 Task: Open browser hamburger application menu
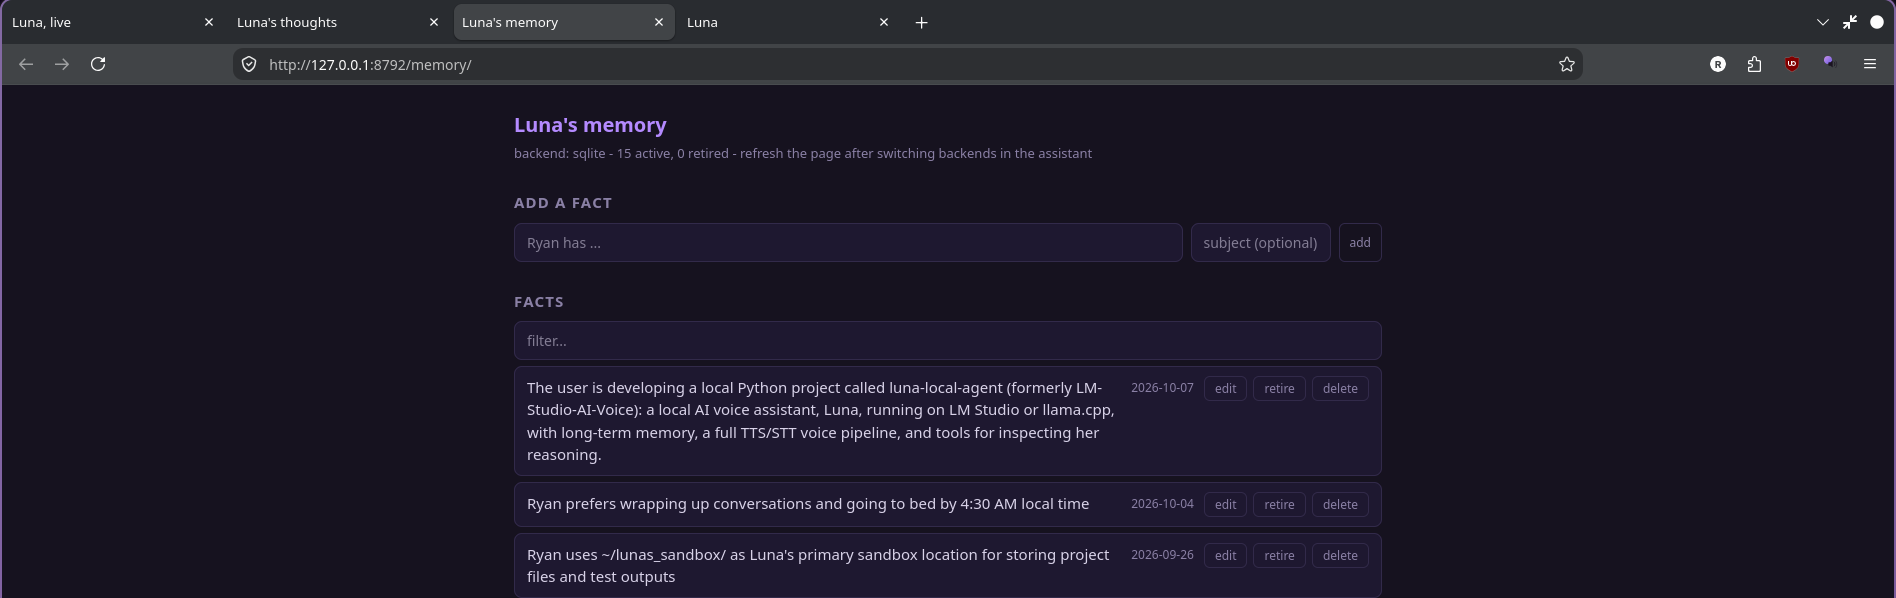(1870, 64)
